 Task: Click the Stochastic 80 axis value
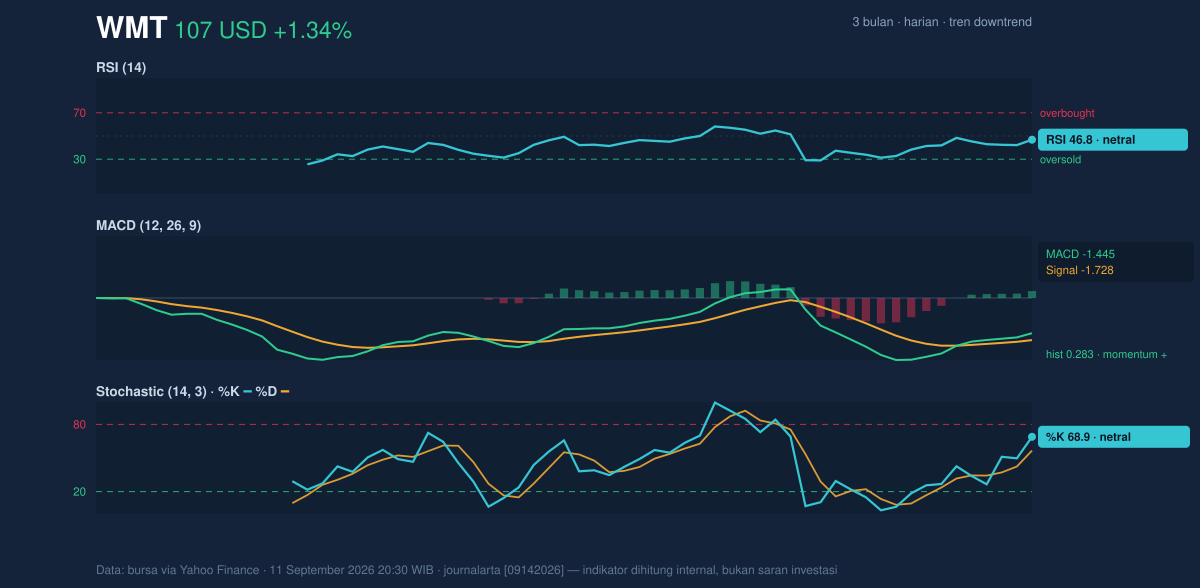point(79,425)
